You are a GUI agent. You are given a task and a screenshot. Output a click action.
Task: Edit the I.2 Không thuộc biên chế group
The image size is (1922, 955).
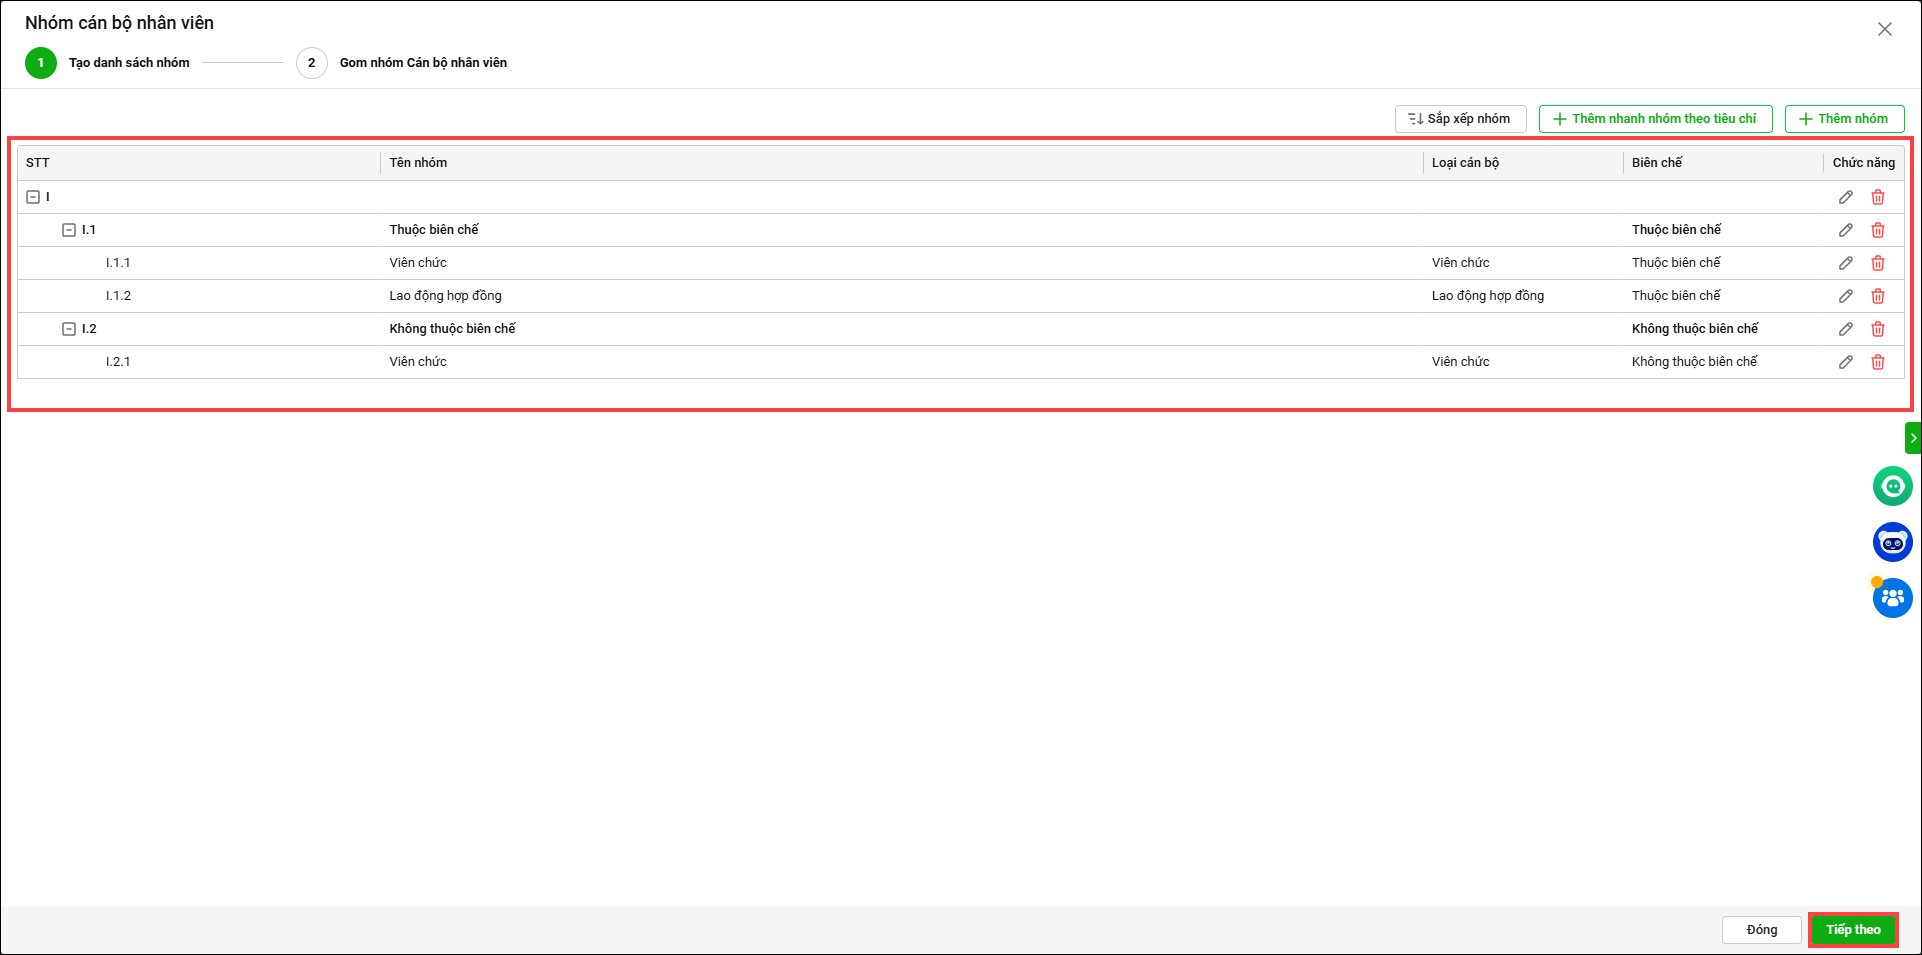[x=1845, y=329]
